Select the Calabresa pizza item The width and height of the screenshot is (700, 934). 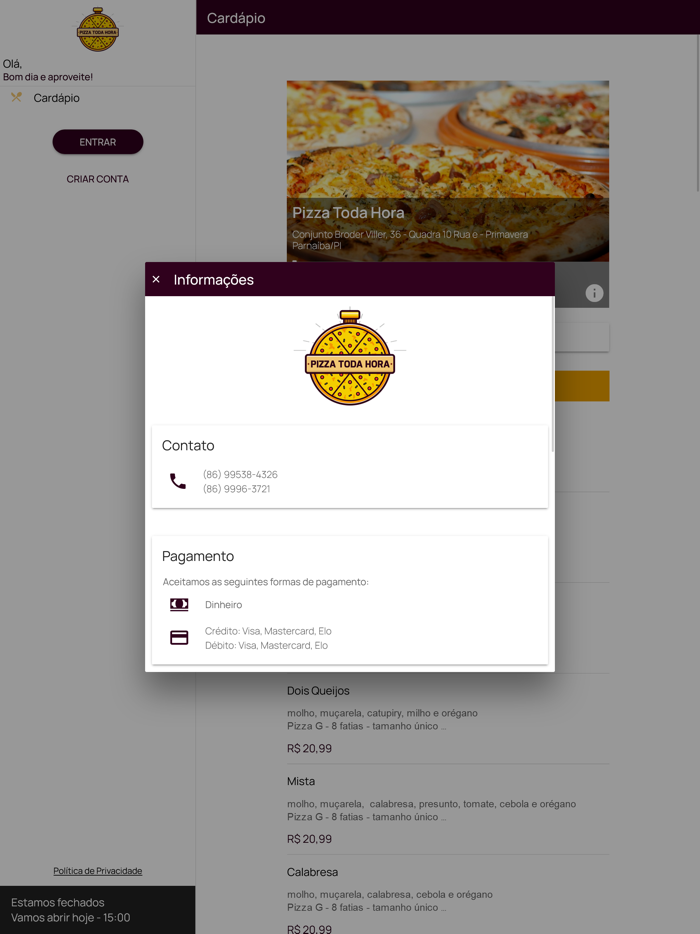[x=448, y=896]
